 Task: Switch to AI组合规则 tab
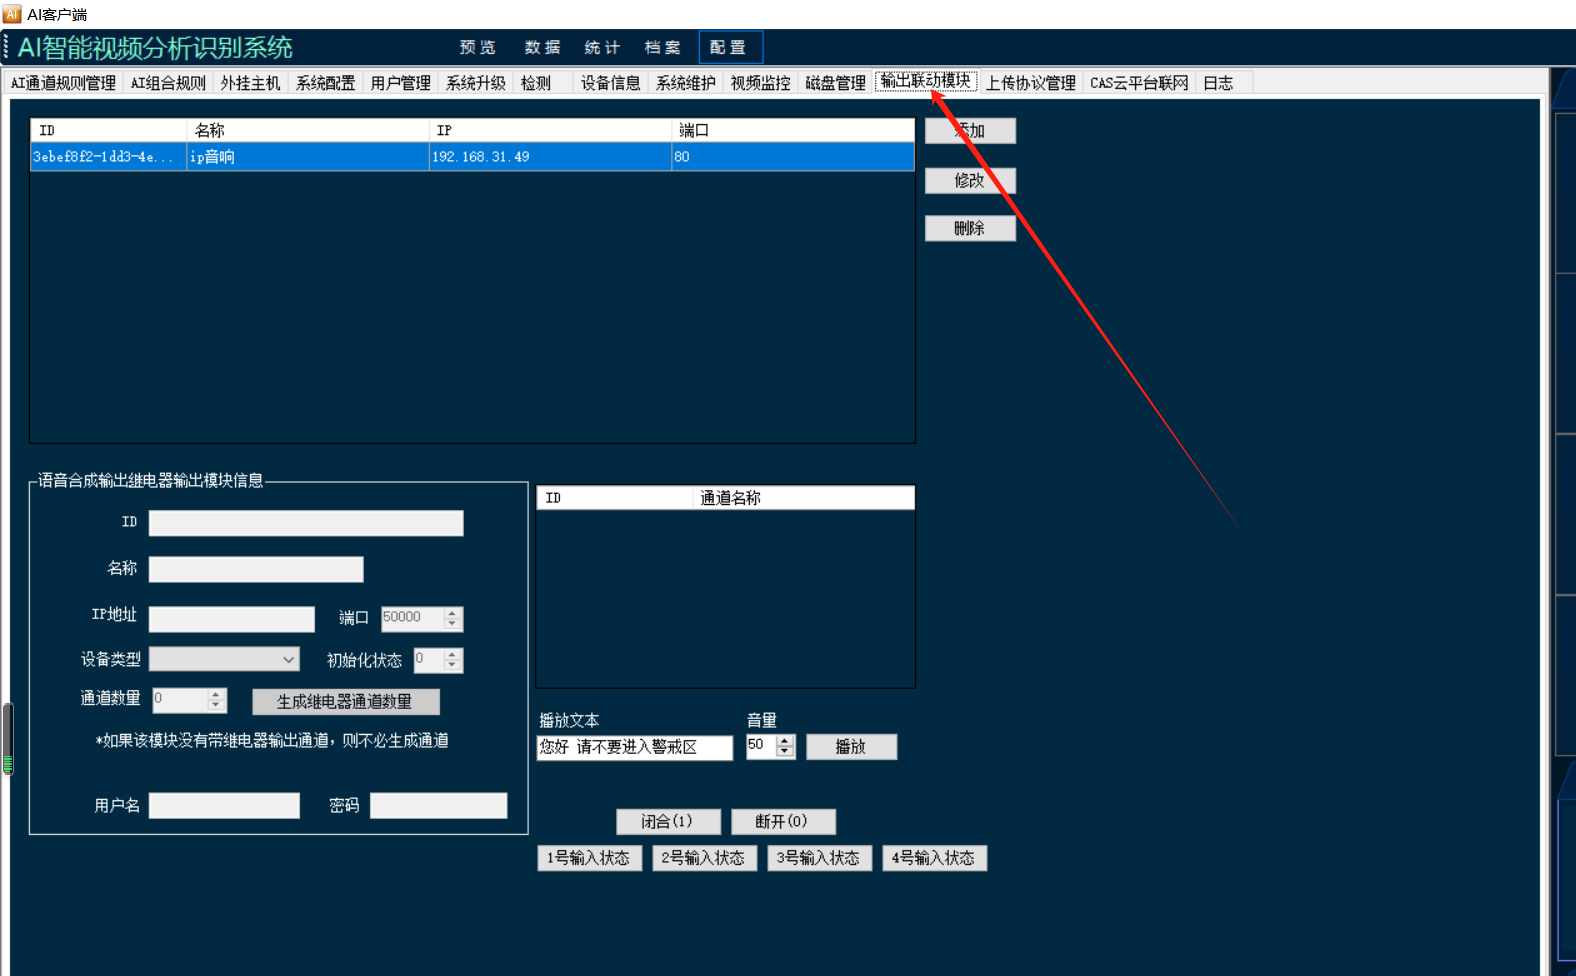pyautogui.click(x=168, y=83)
